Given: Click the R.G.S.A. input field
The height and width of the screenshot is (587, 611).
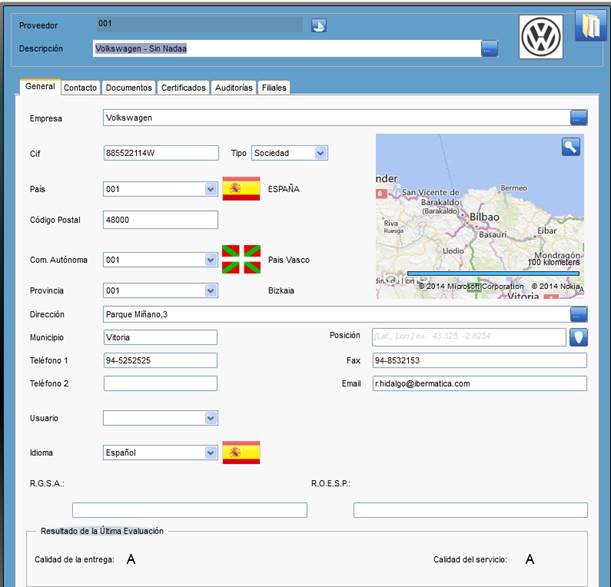Looking at the screenshot, I should pos(190,510).
